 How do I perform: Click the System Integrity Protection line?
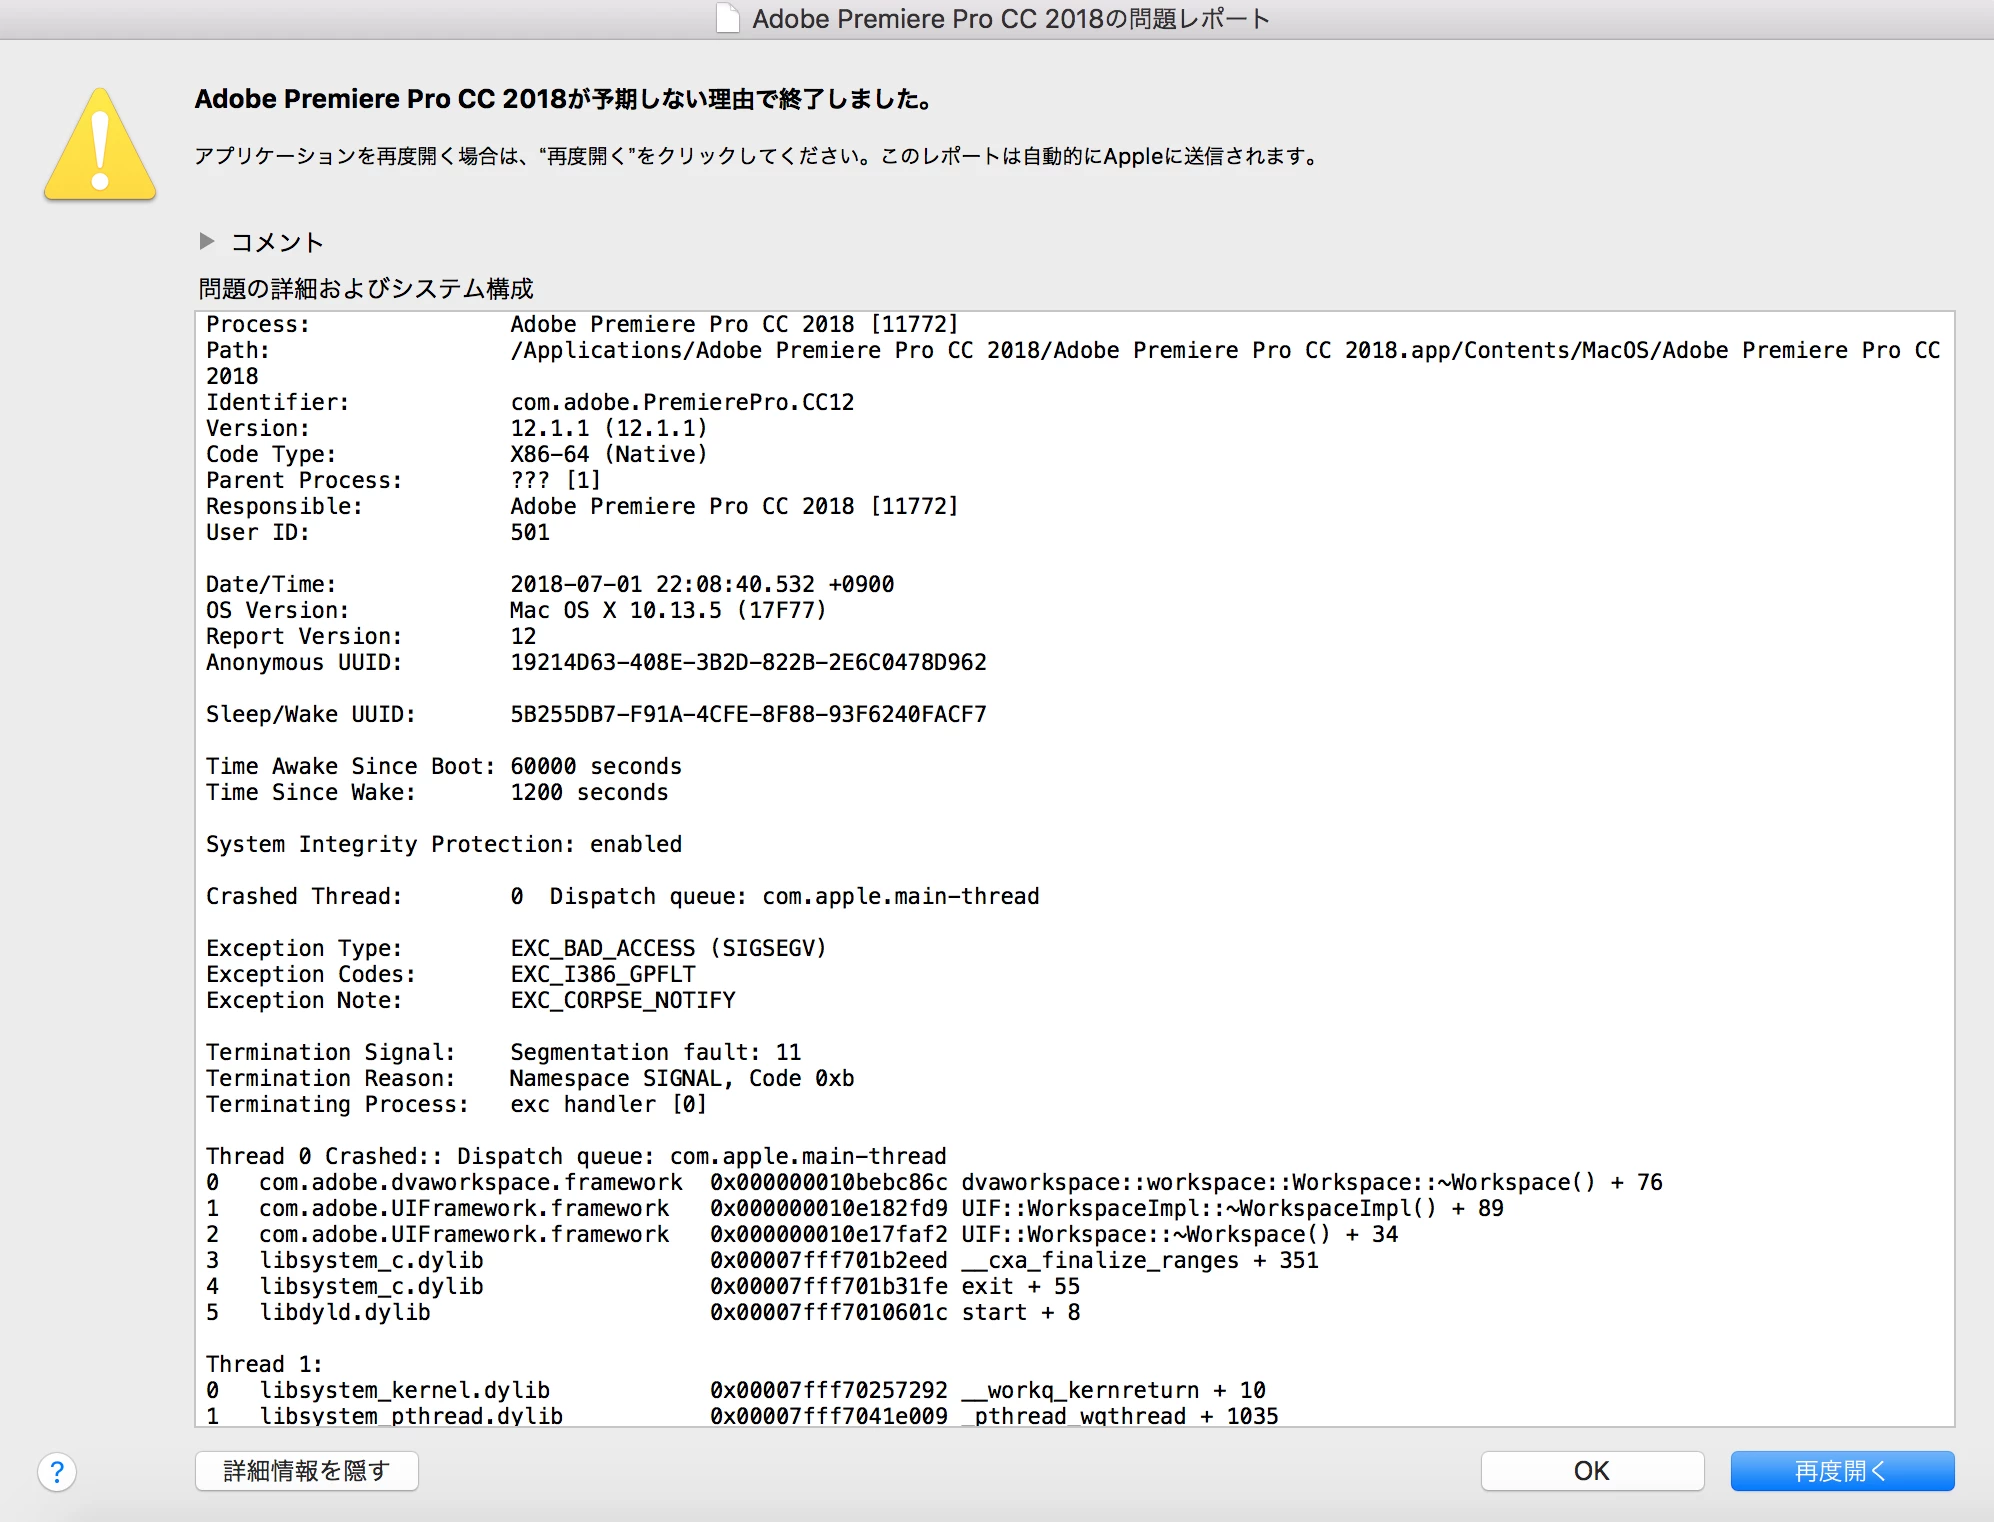[x=443, y=844]
